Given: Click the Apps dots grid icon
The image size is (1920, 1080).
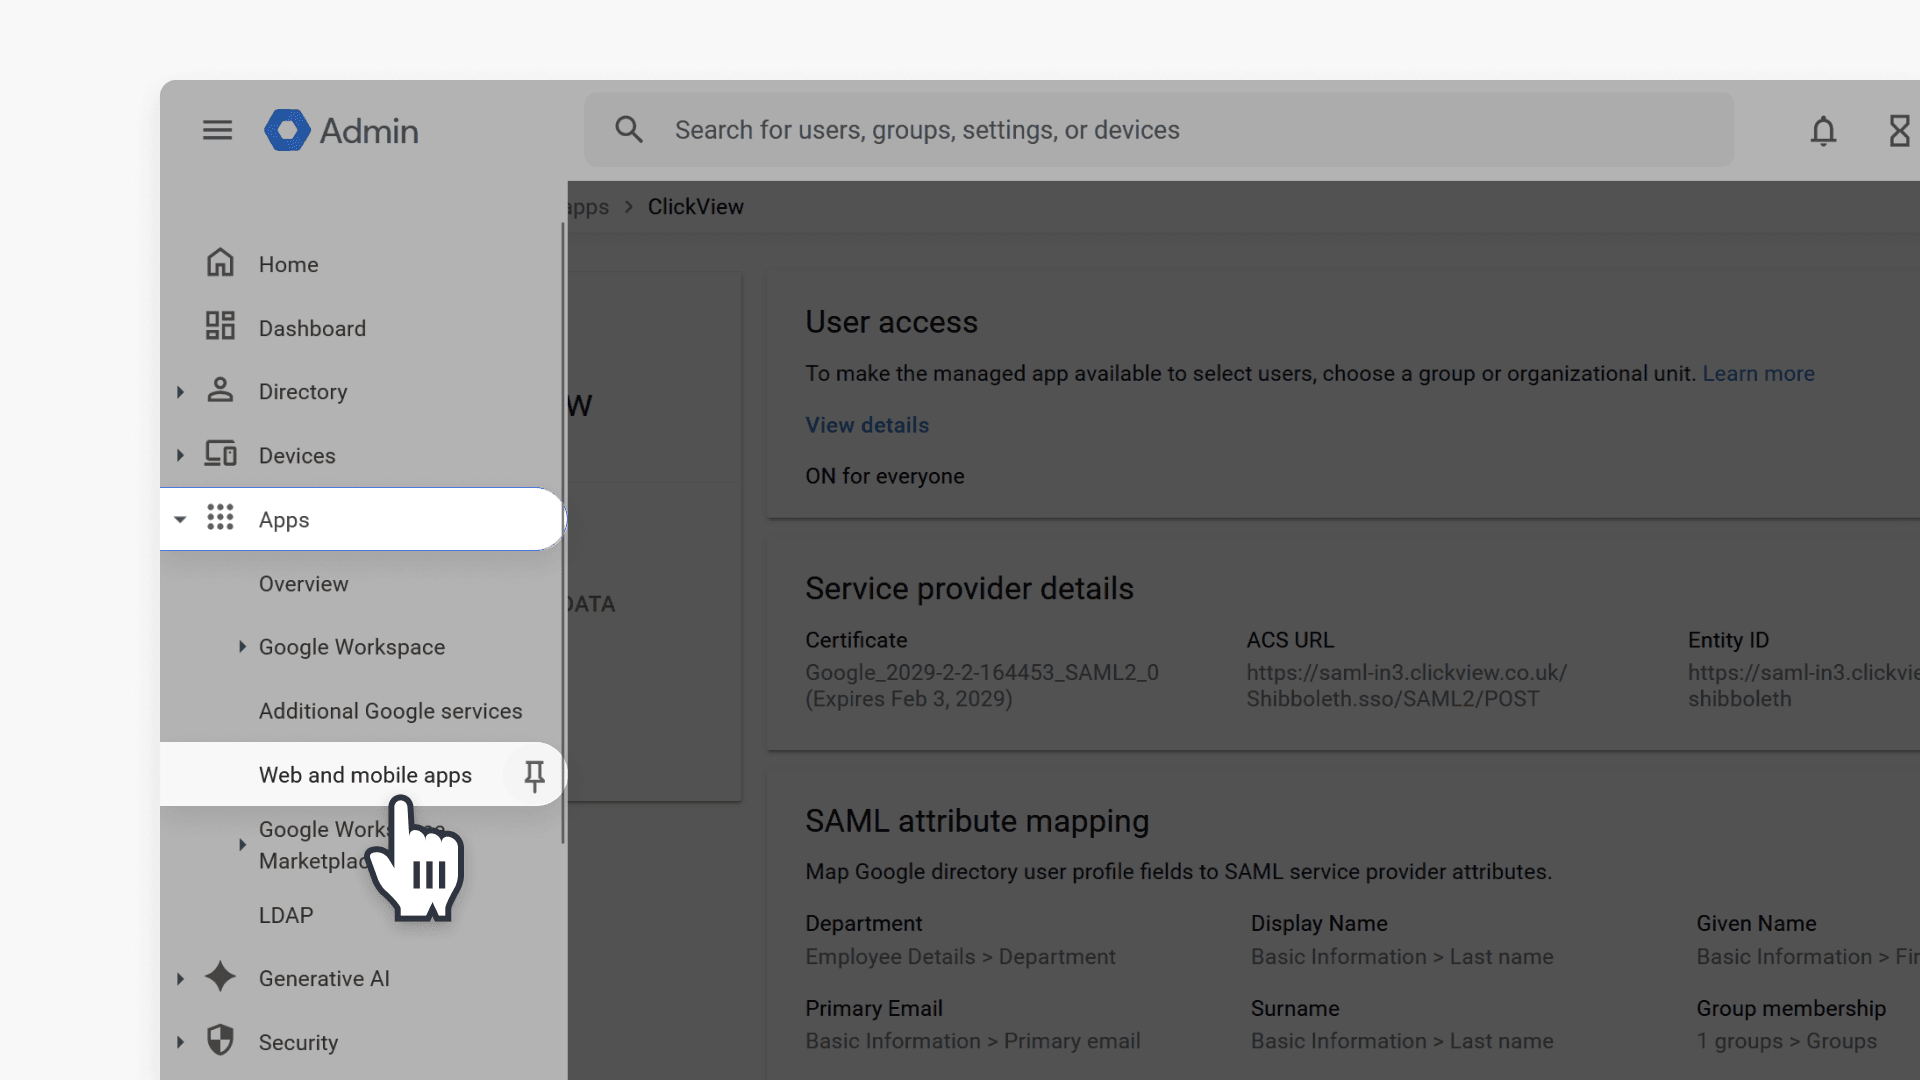Looking at the screenshot, I should 220,518.
